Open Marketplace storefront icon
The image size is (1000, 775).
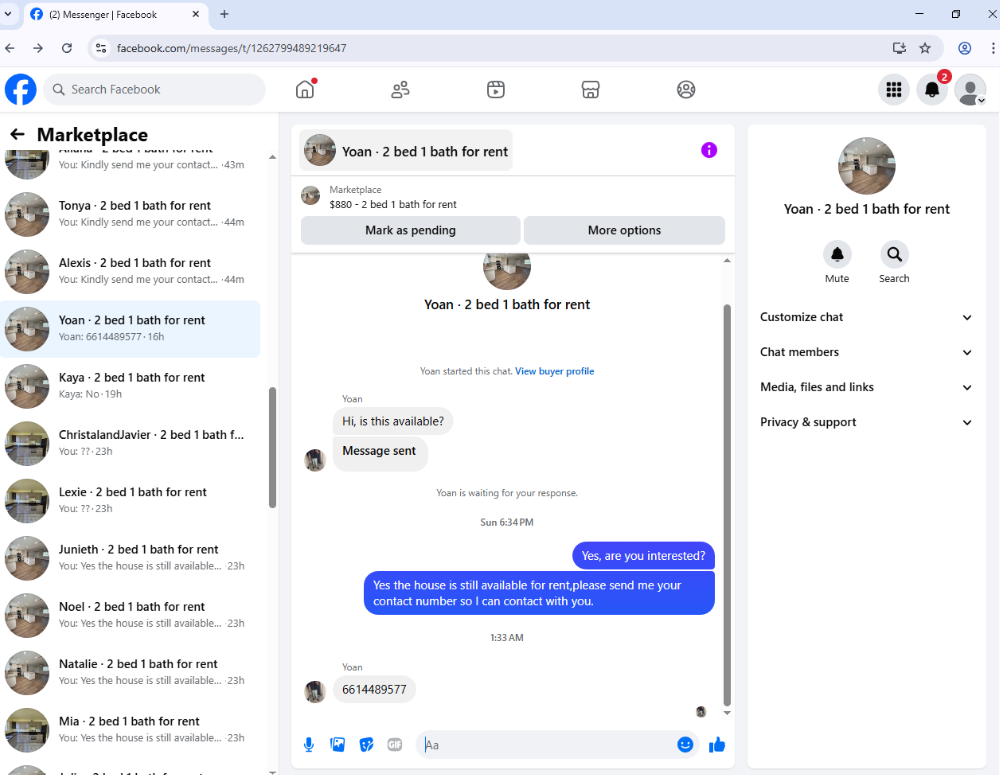(x=591, y=89)
